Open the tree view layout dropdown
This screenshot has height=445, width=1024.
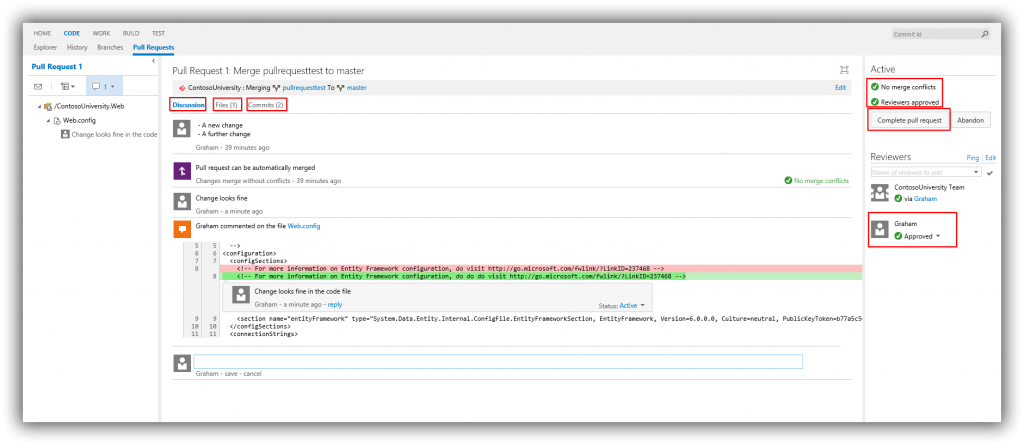69,87
